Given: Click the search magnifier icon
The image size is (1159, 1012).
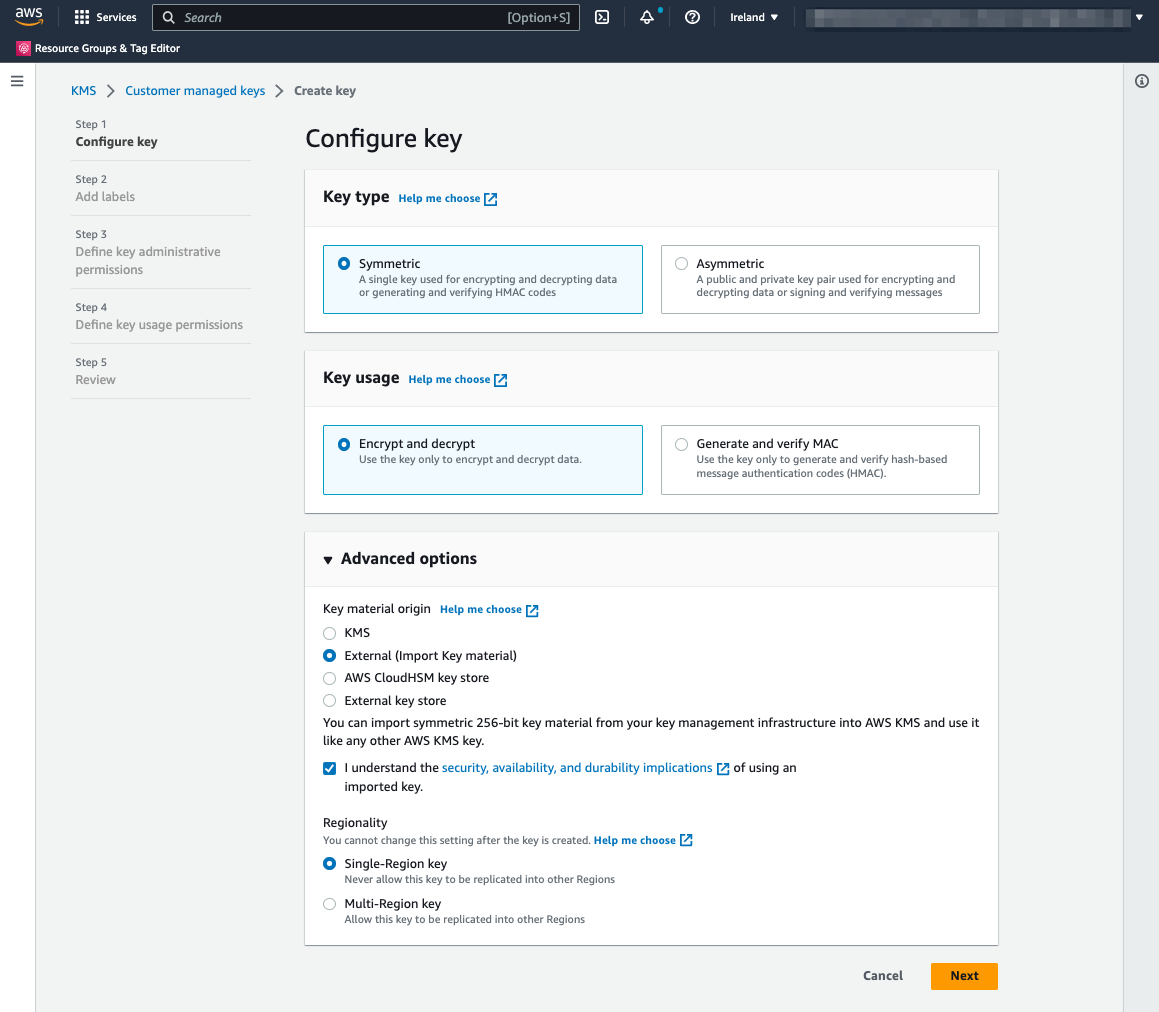Looking at the screenshot, I should point(169,17).
